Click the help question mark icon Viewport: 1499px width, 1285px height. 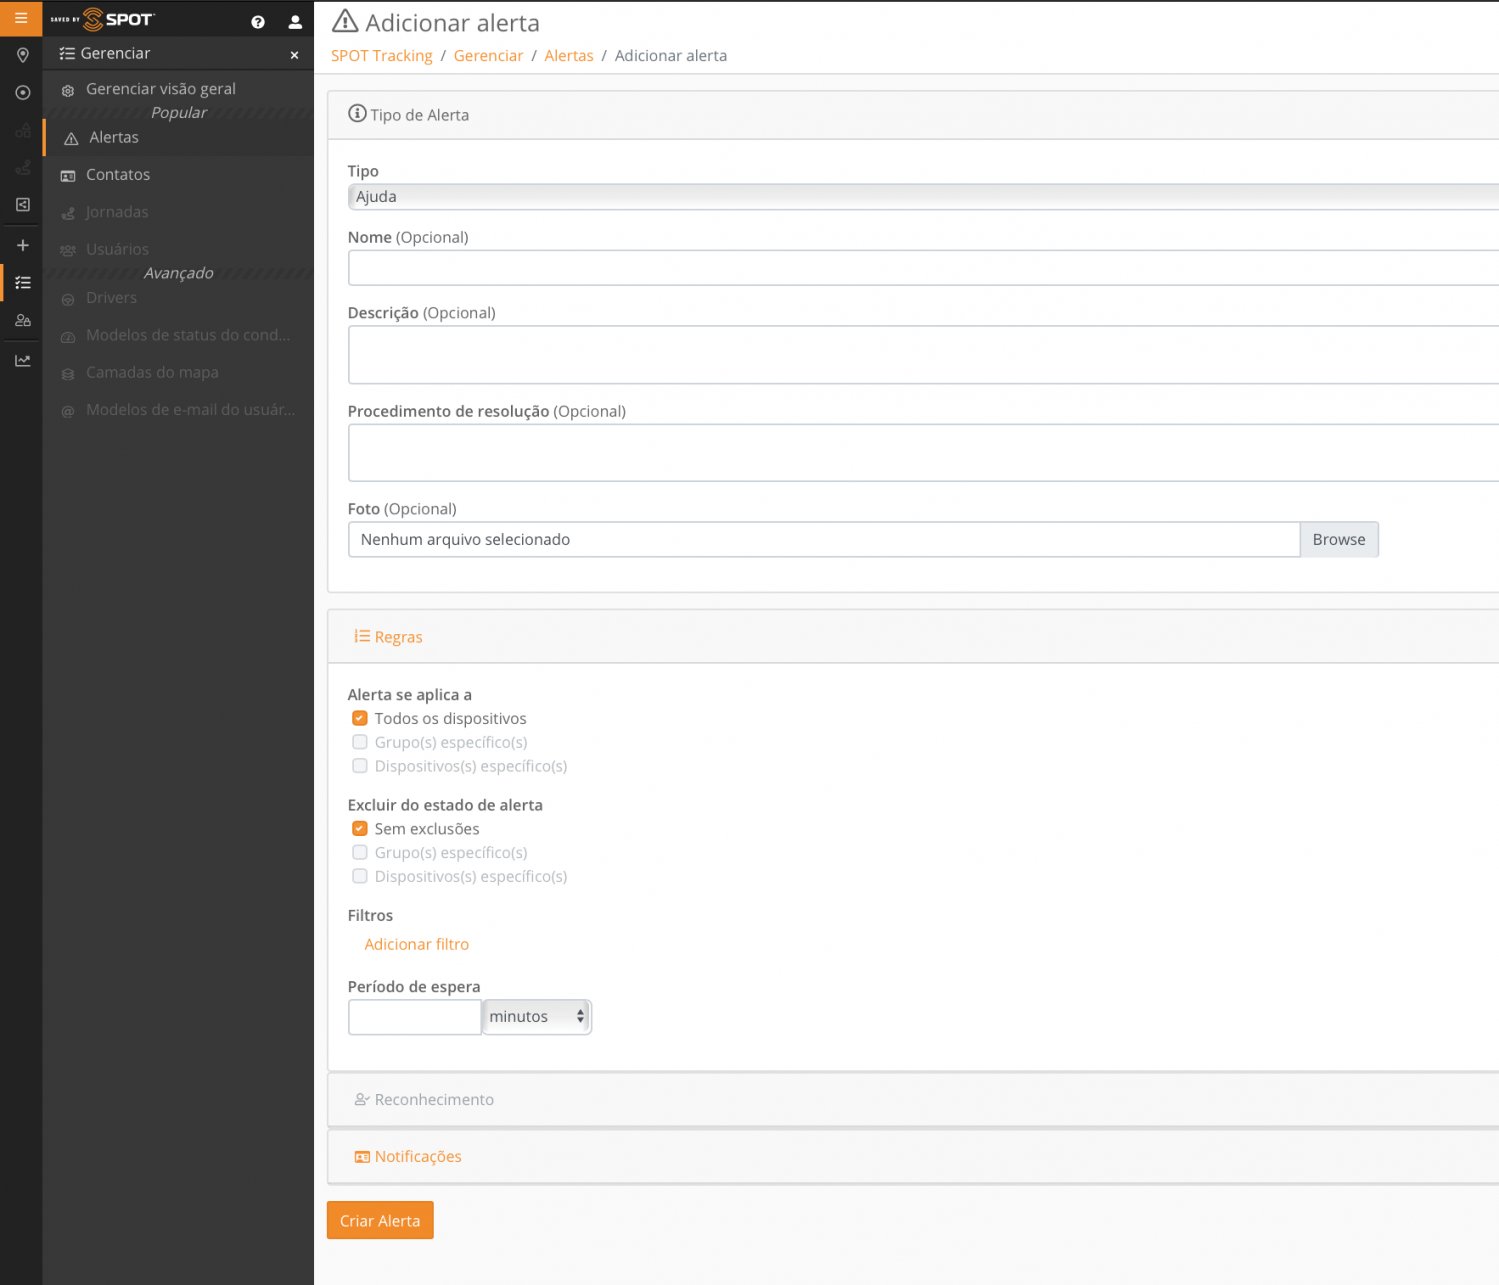pyautogui.click(x=258, y=22)
